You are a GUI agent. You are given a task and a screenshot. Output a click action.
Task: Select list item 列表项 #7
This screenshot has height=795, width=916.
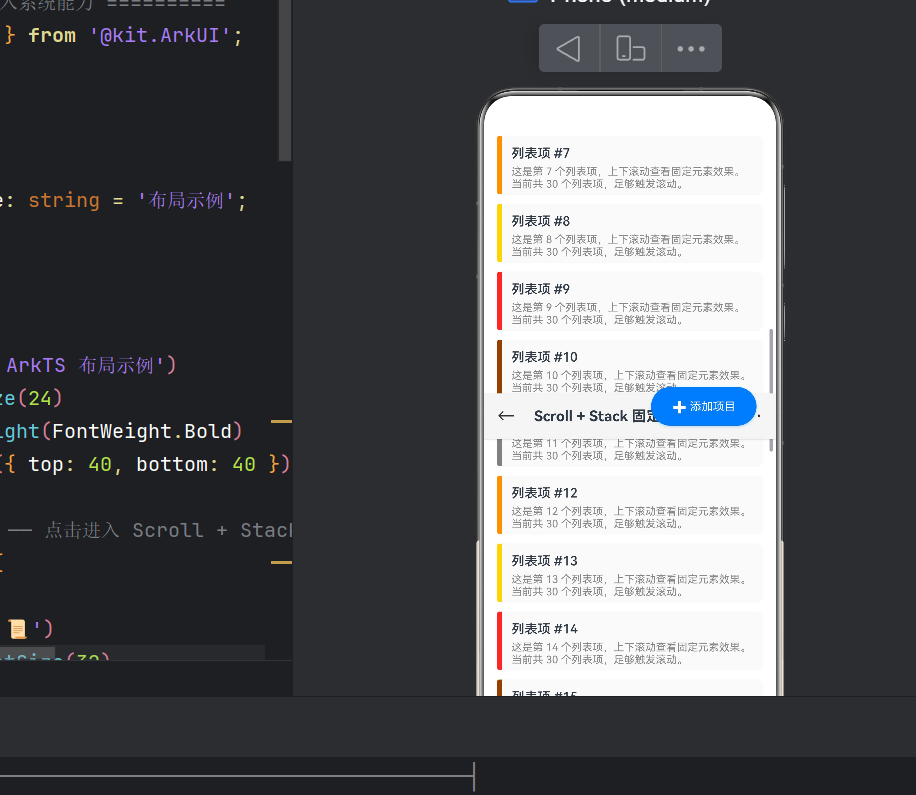coord(630,165)
